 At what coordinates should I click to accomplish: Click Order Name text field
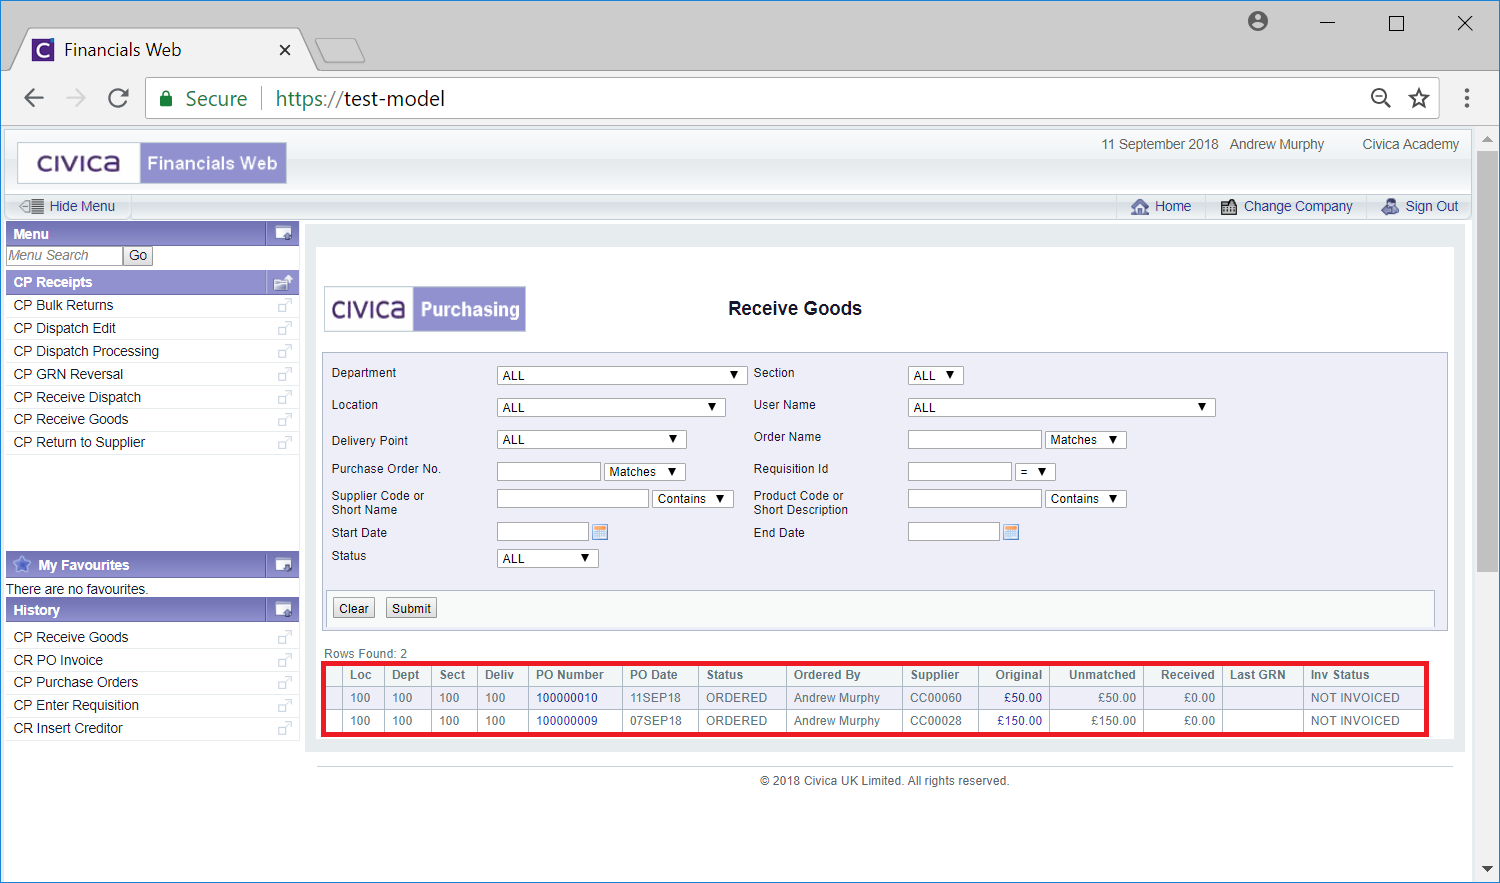tap(974, 439)
